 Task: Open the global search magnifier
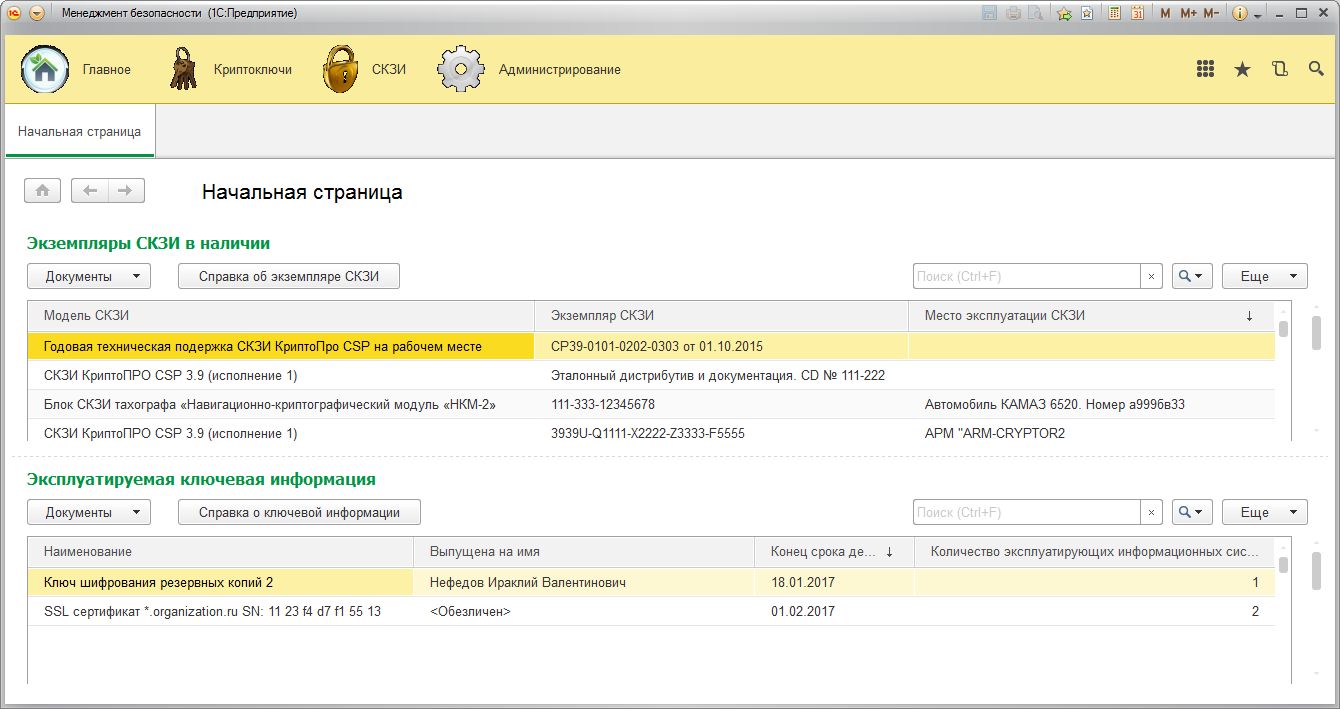[1316, 69]
